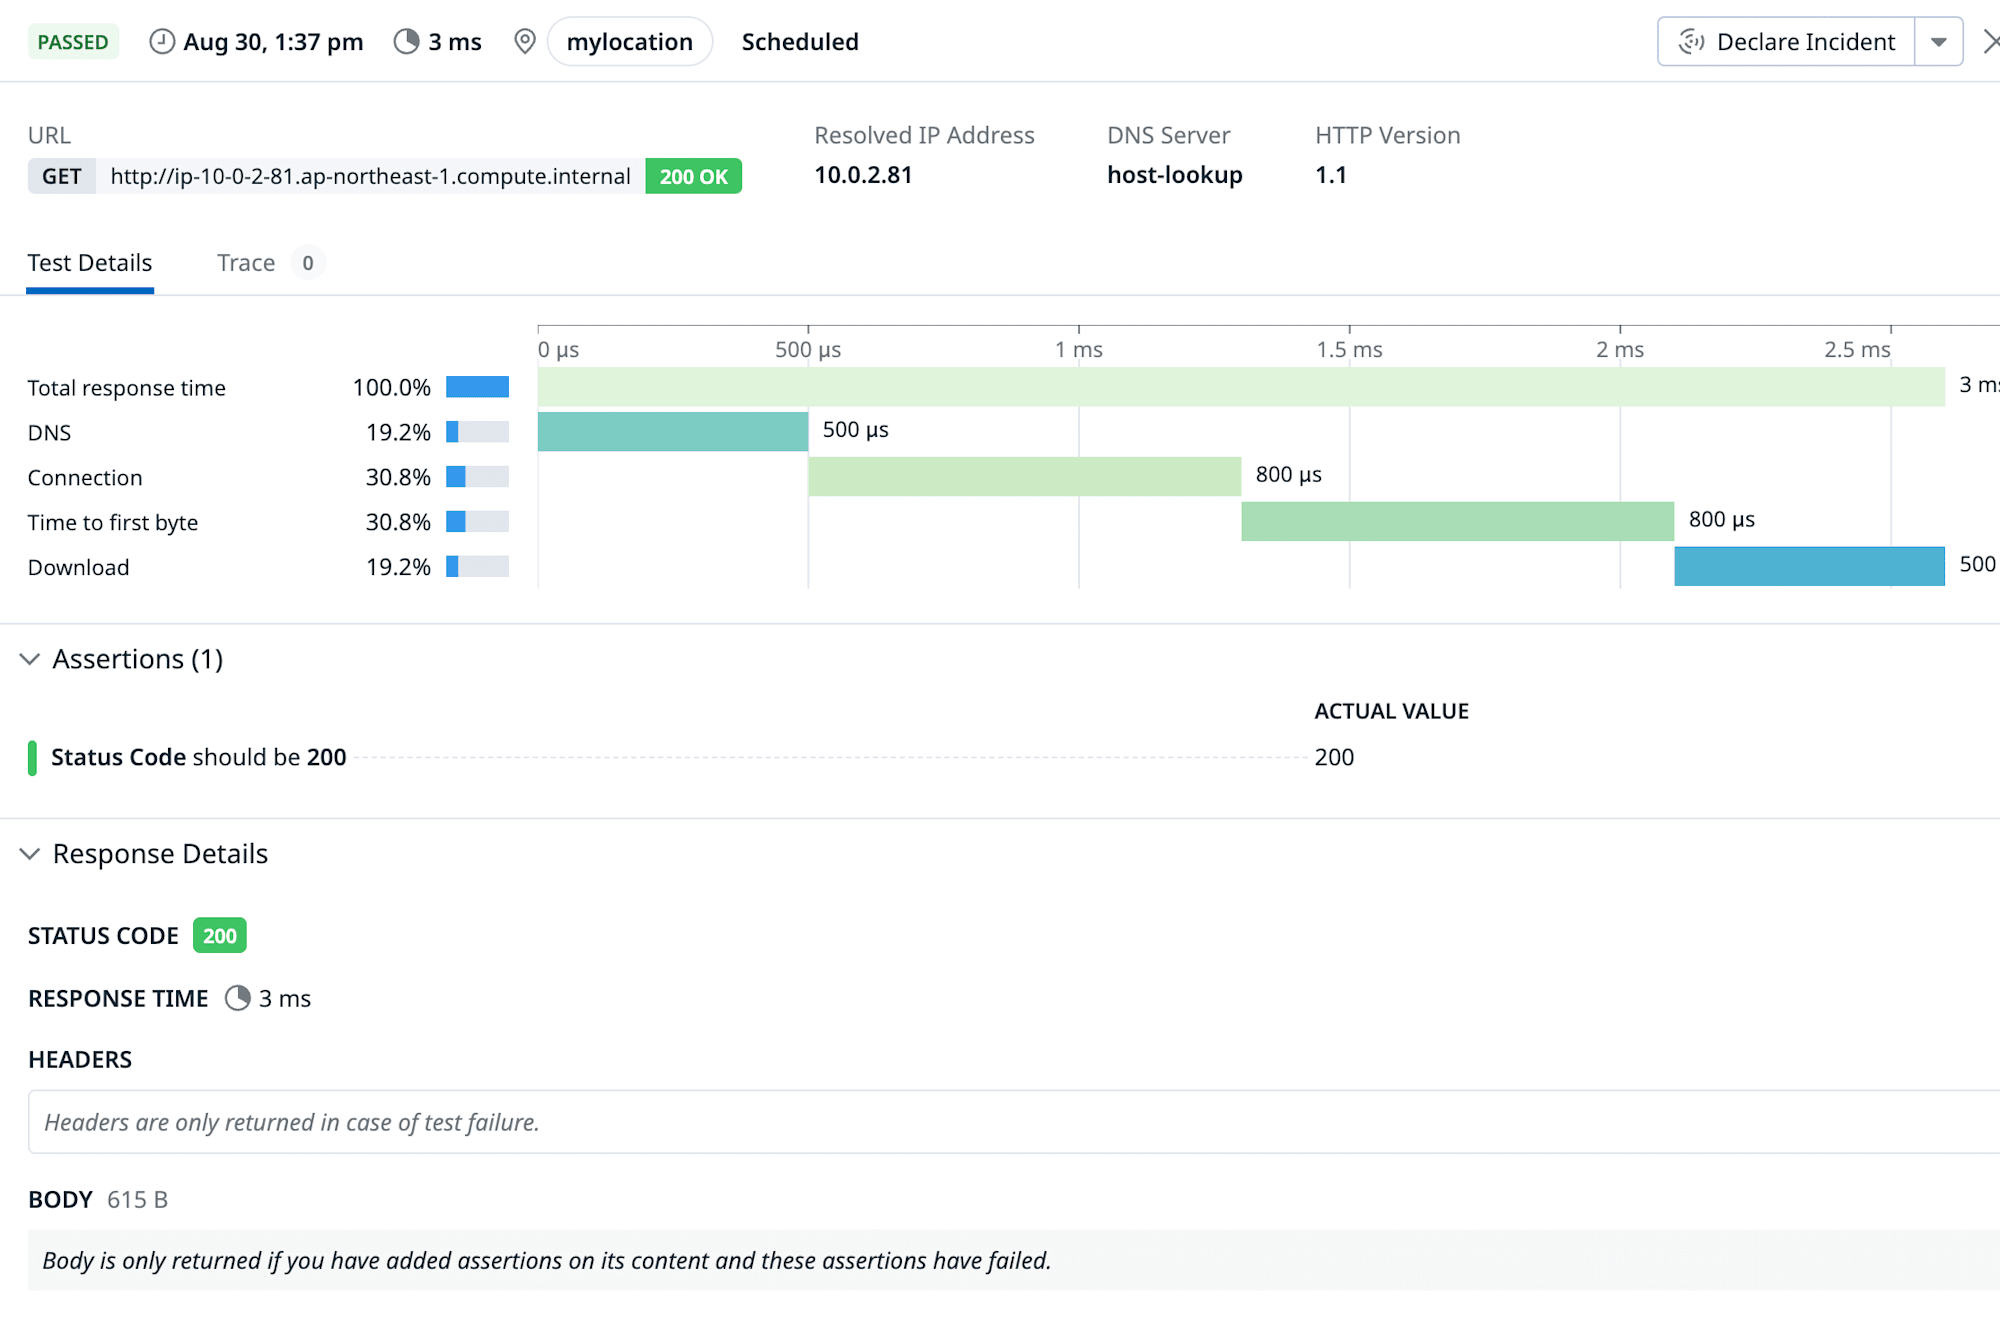Image resolution: width=2000 pixels, height=1321 pixels.
Task: Click the HTTP Version value 1.1
Action: 1330,175
